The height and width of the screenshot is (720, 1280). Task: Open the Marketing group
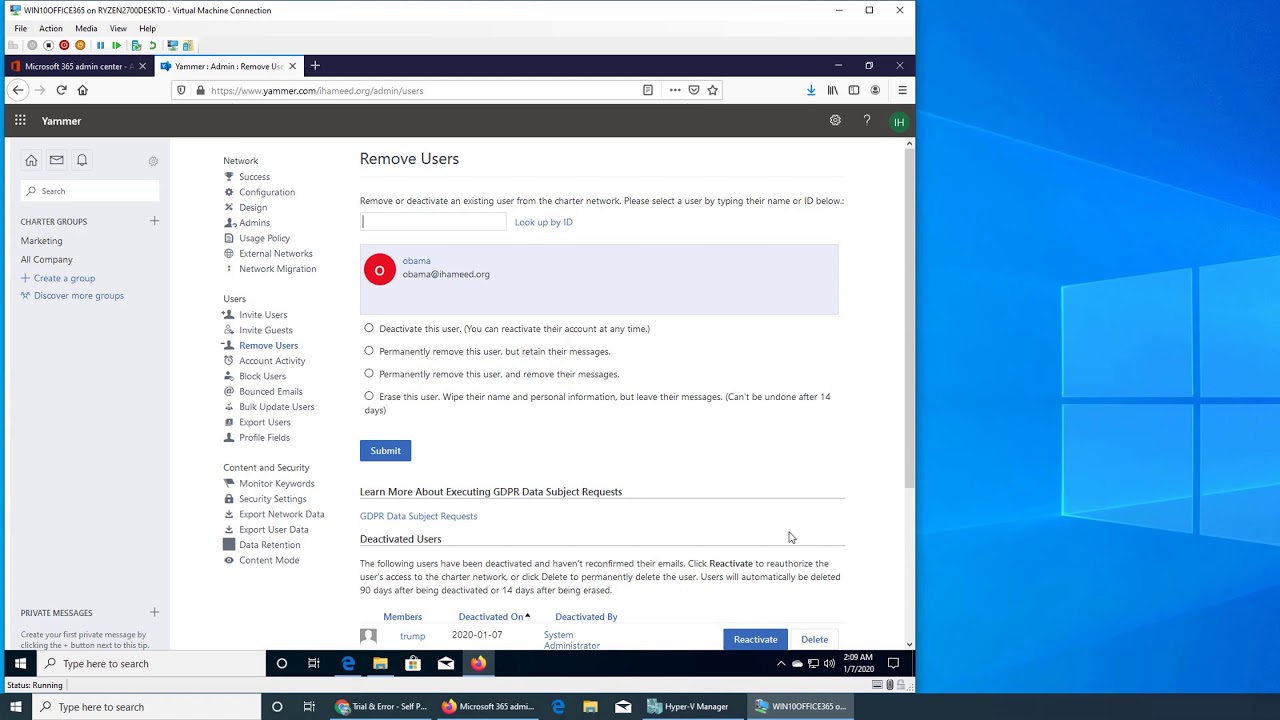[41, 241]
